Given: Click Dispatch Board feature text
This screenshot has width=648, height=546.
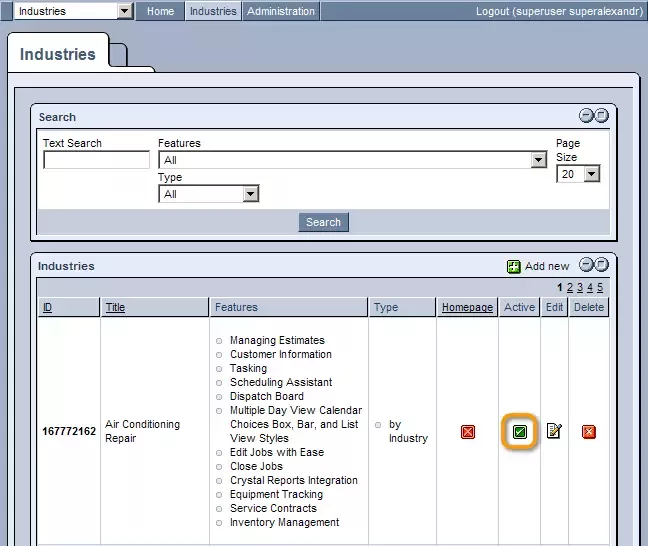Looking at the screenshot, I should click(267, 396).
